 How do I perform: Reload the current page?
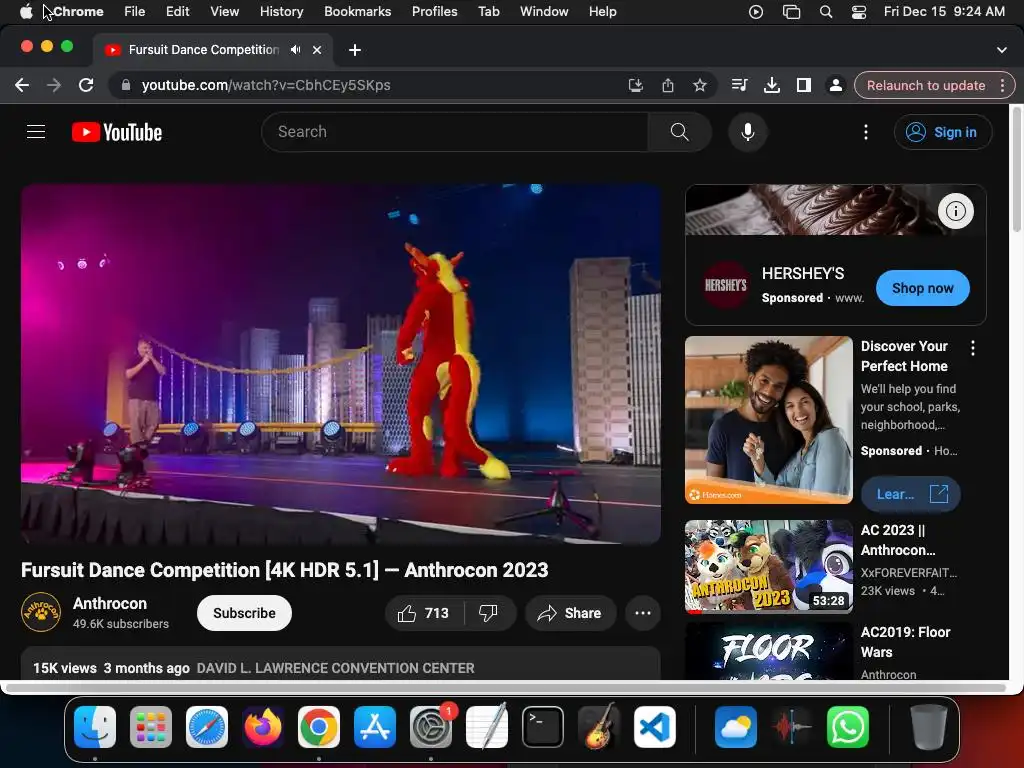(x=86, y=85)
